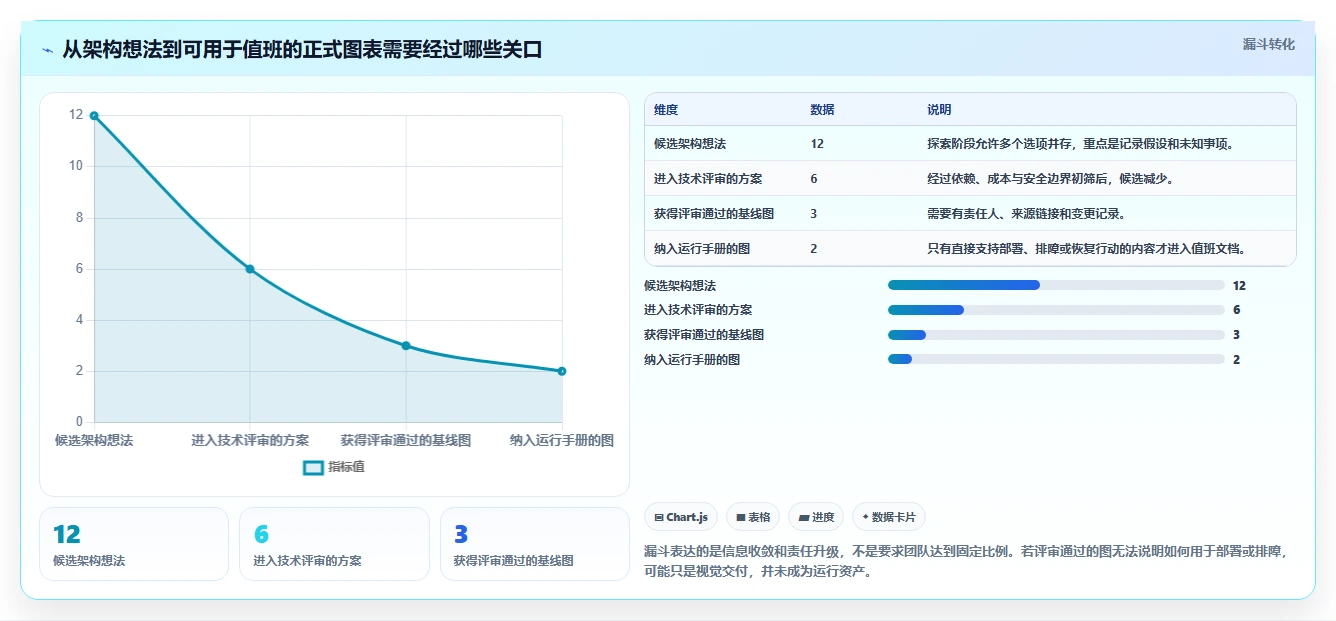
Task: Click x-axis label 纳入运行手册的图
Action: [562, 440]
